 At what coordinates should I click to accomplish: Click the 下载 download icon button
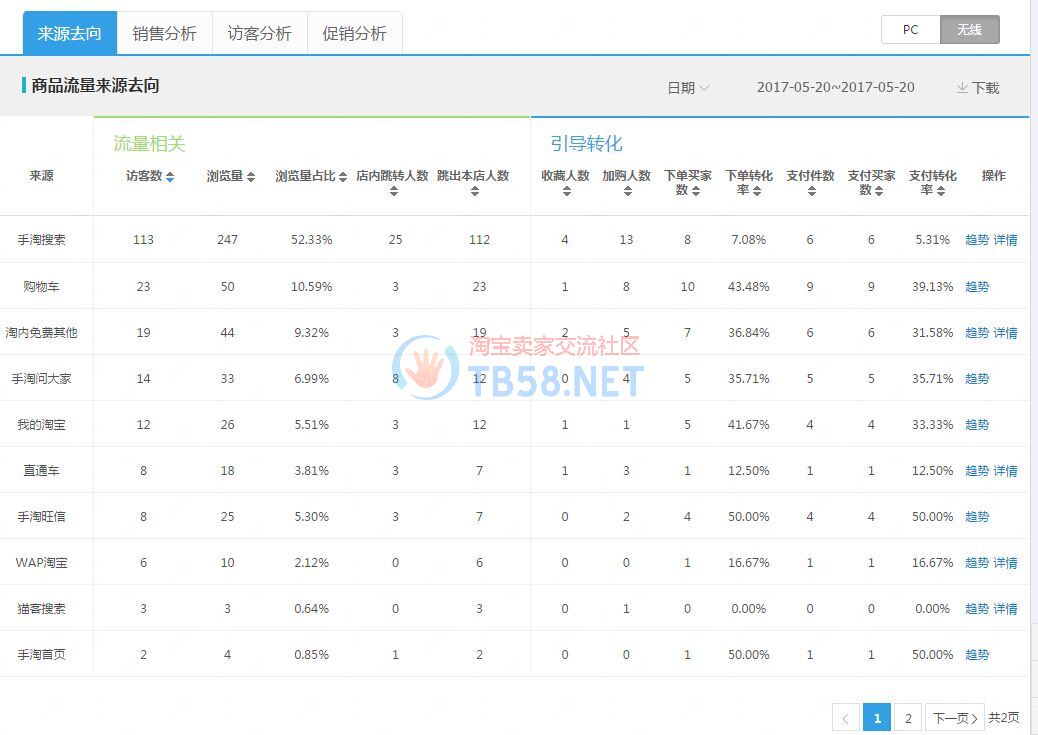977,88
